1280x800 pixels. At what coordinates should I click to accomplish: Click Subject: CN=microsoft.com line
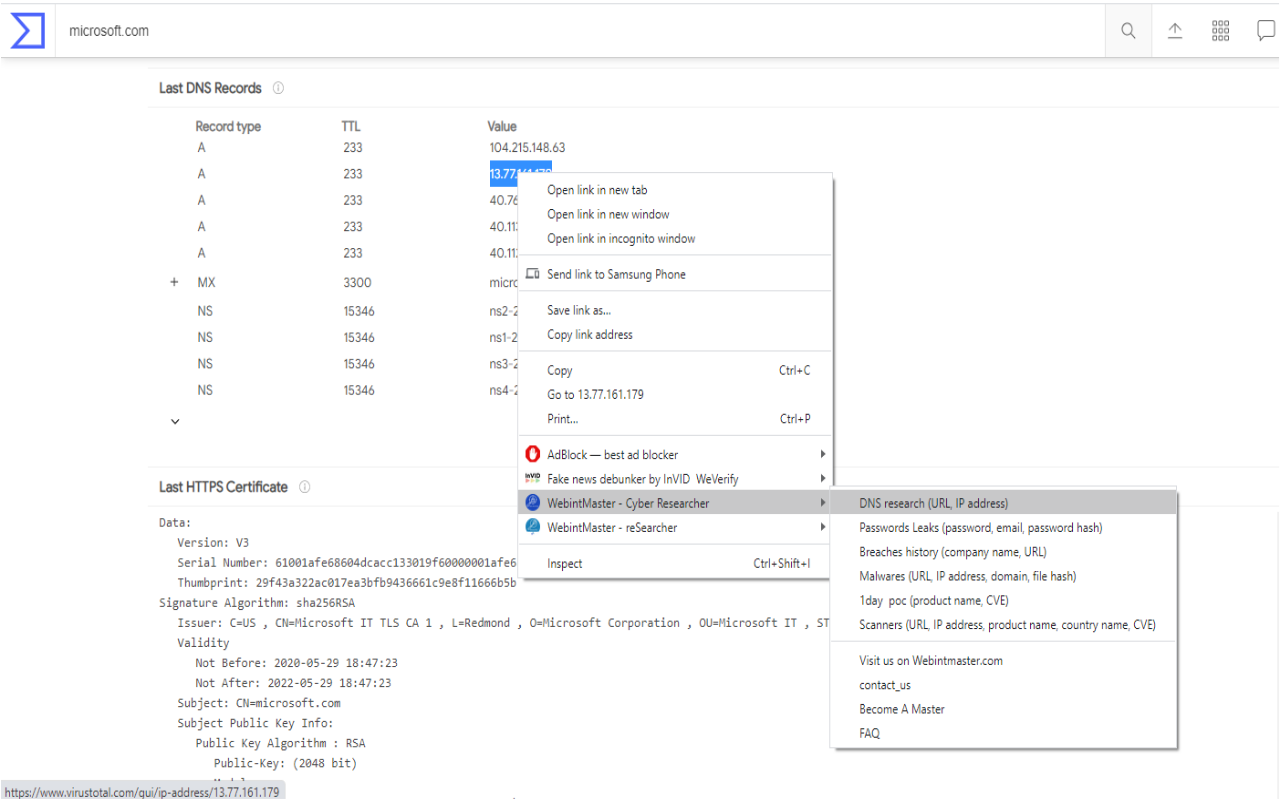[259, 703]
